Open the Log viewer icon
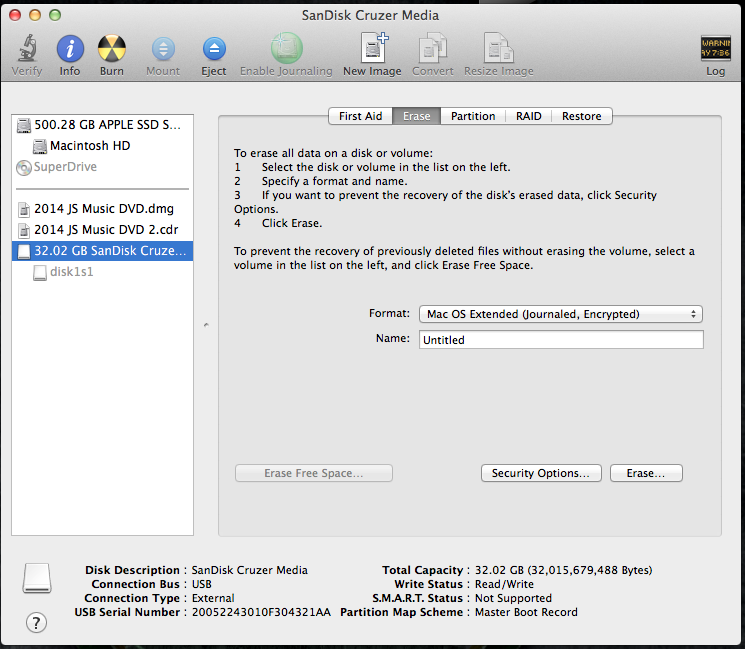 (716, 48)
